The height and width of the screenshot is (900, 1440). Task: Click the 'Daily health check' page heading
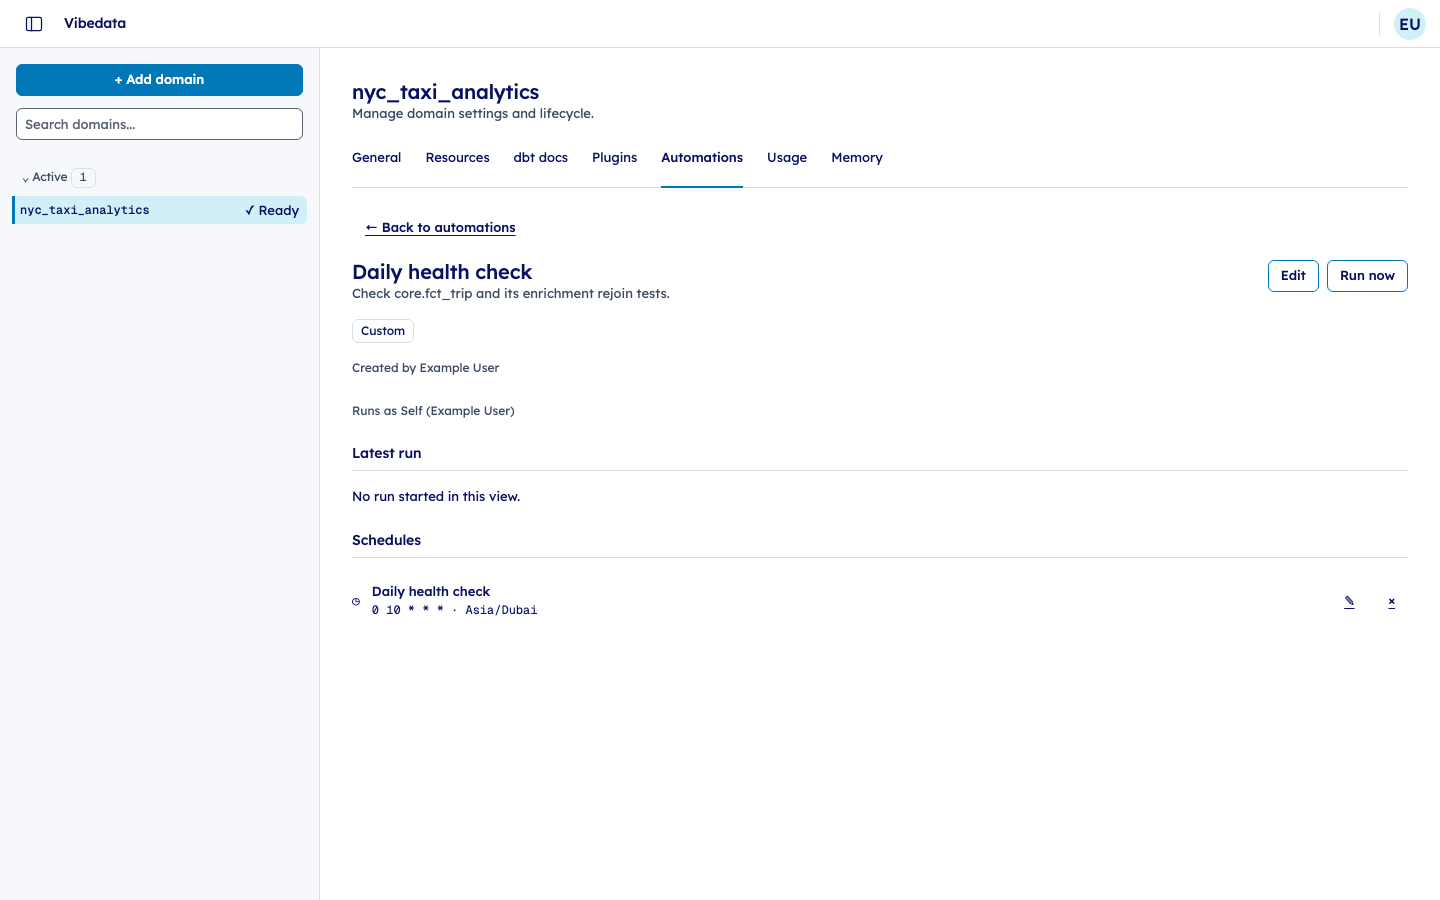pyautogui.click(x=442, y=272)
